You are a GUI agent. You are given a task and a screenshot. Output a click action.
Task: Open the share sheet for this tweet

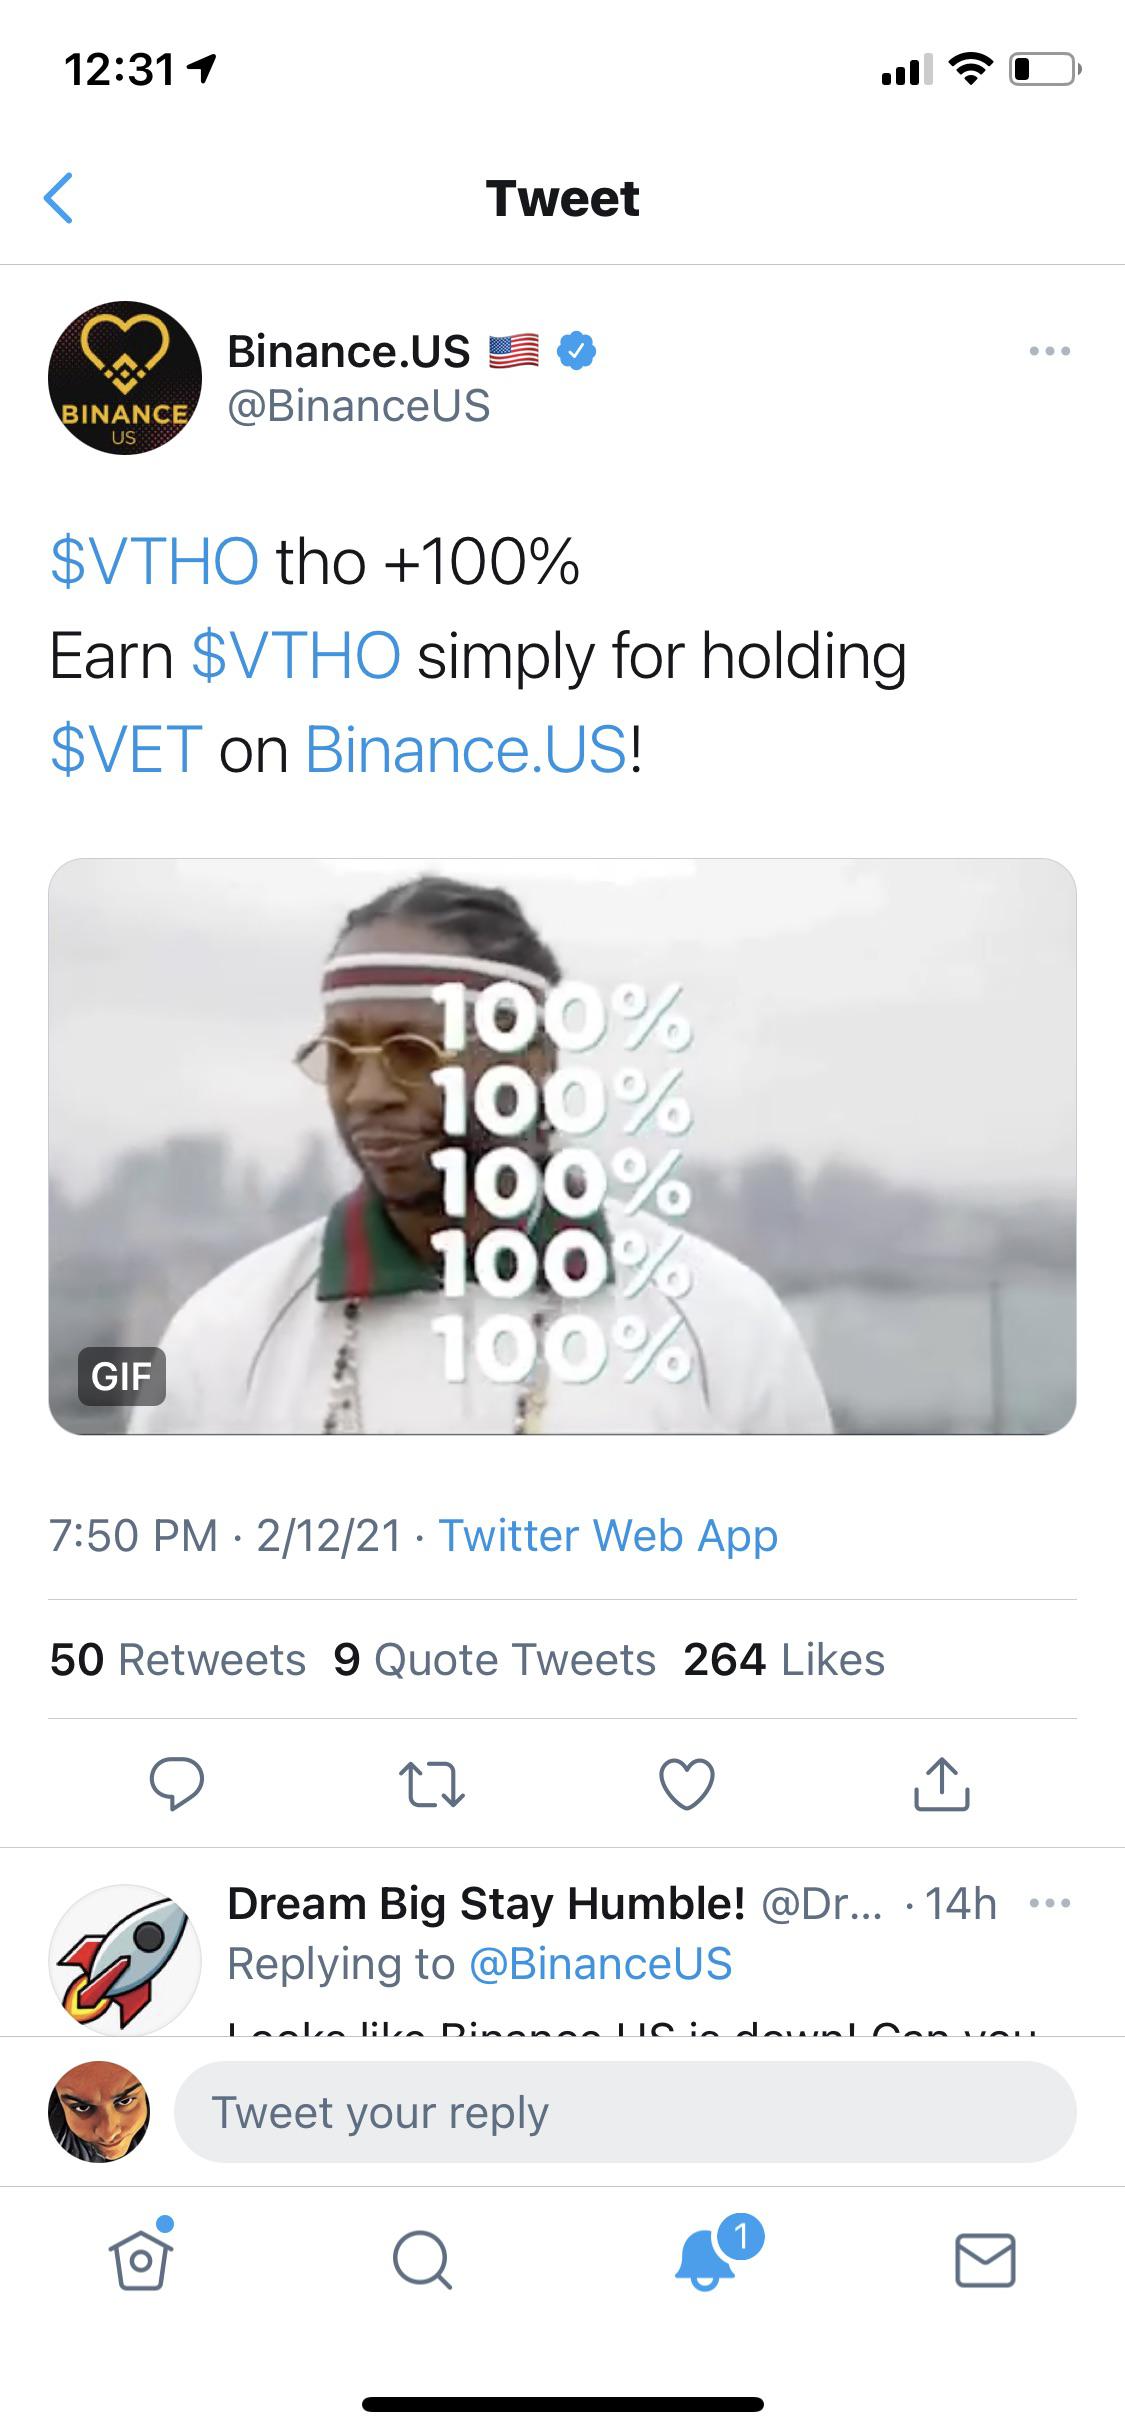pos(941,1784)
